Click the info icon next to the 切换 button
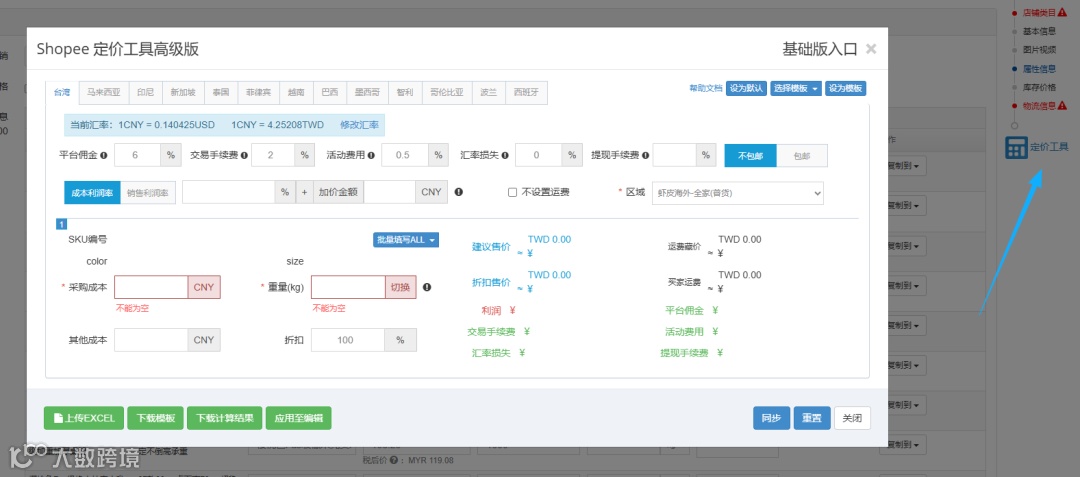 427,287
